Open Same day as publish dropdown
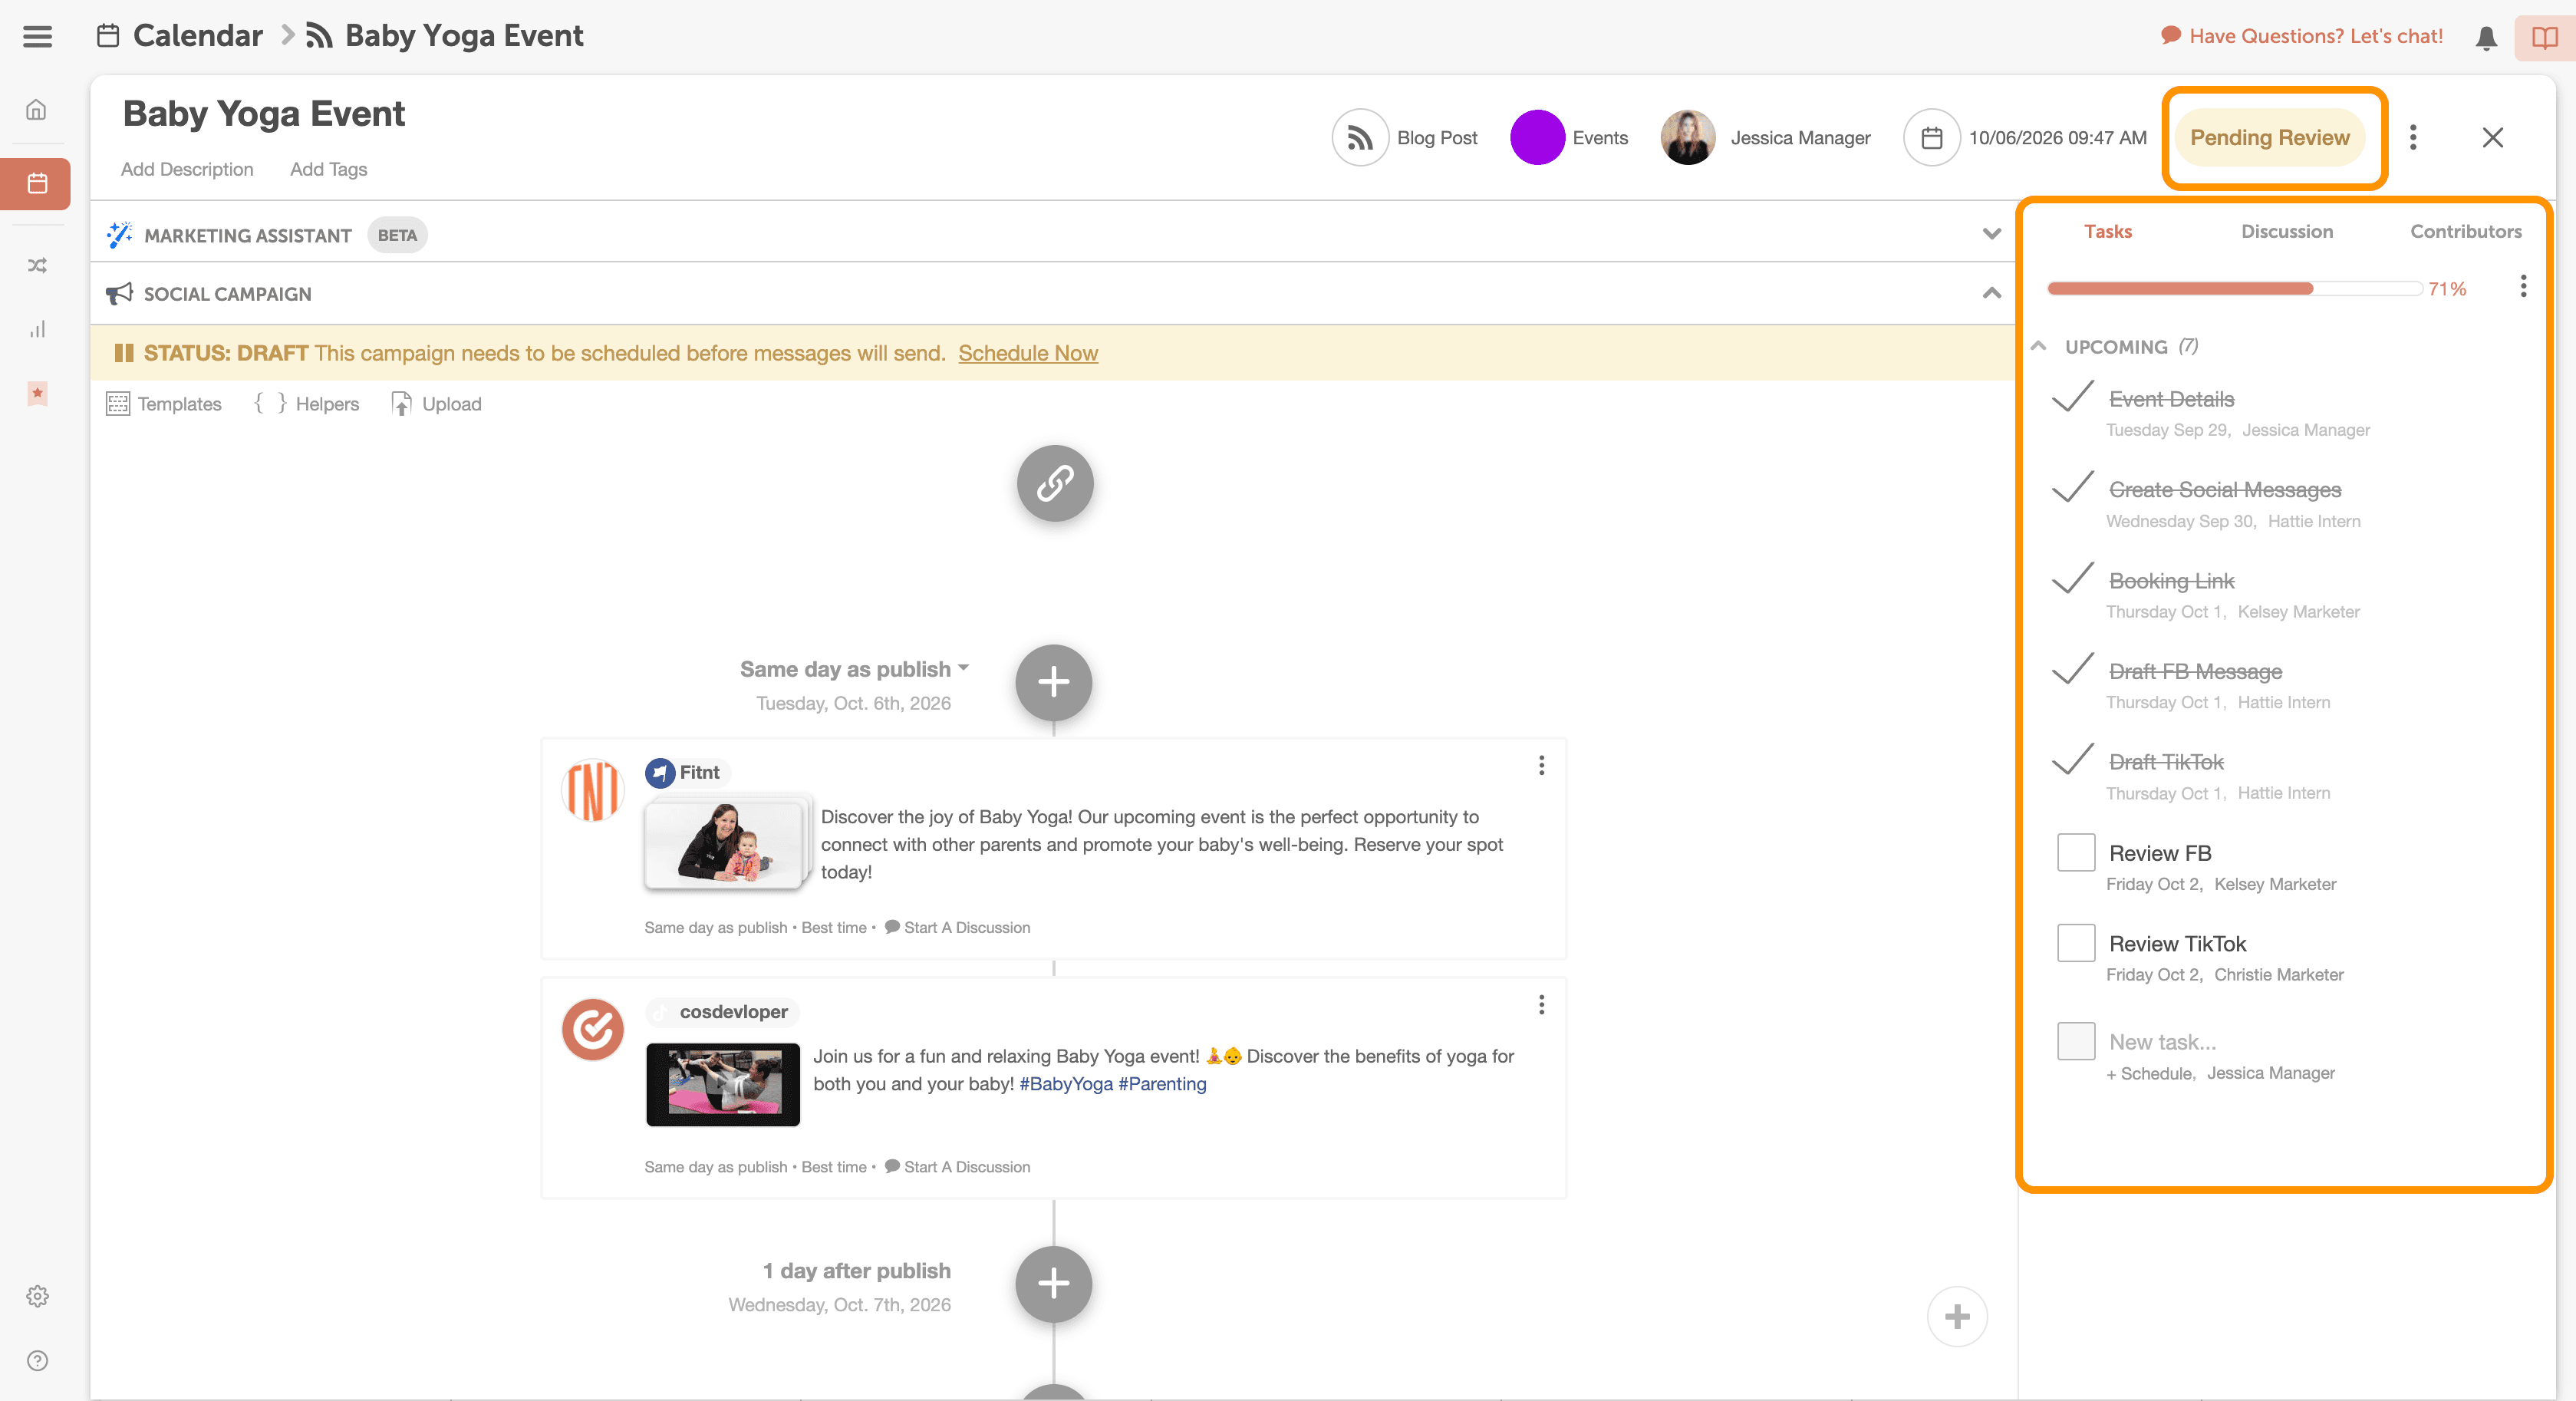Image resolution: width=2576 pixels, height=1401 pixels. tap(854, 669)
